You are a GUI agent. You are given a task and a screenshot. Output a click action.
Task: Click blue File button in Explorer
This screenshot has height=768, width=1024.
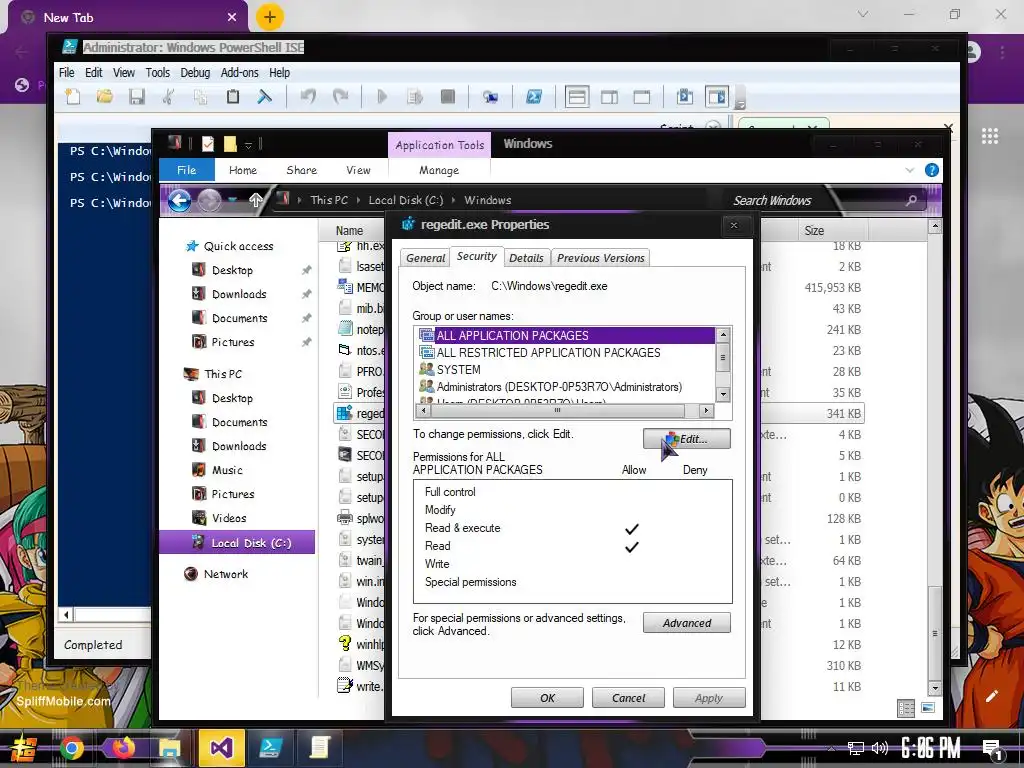coord(187,170)
